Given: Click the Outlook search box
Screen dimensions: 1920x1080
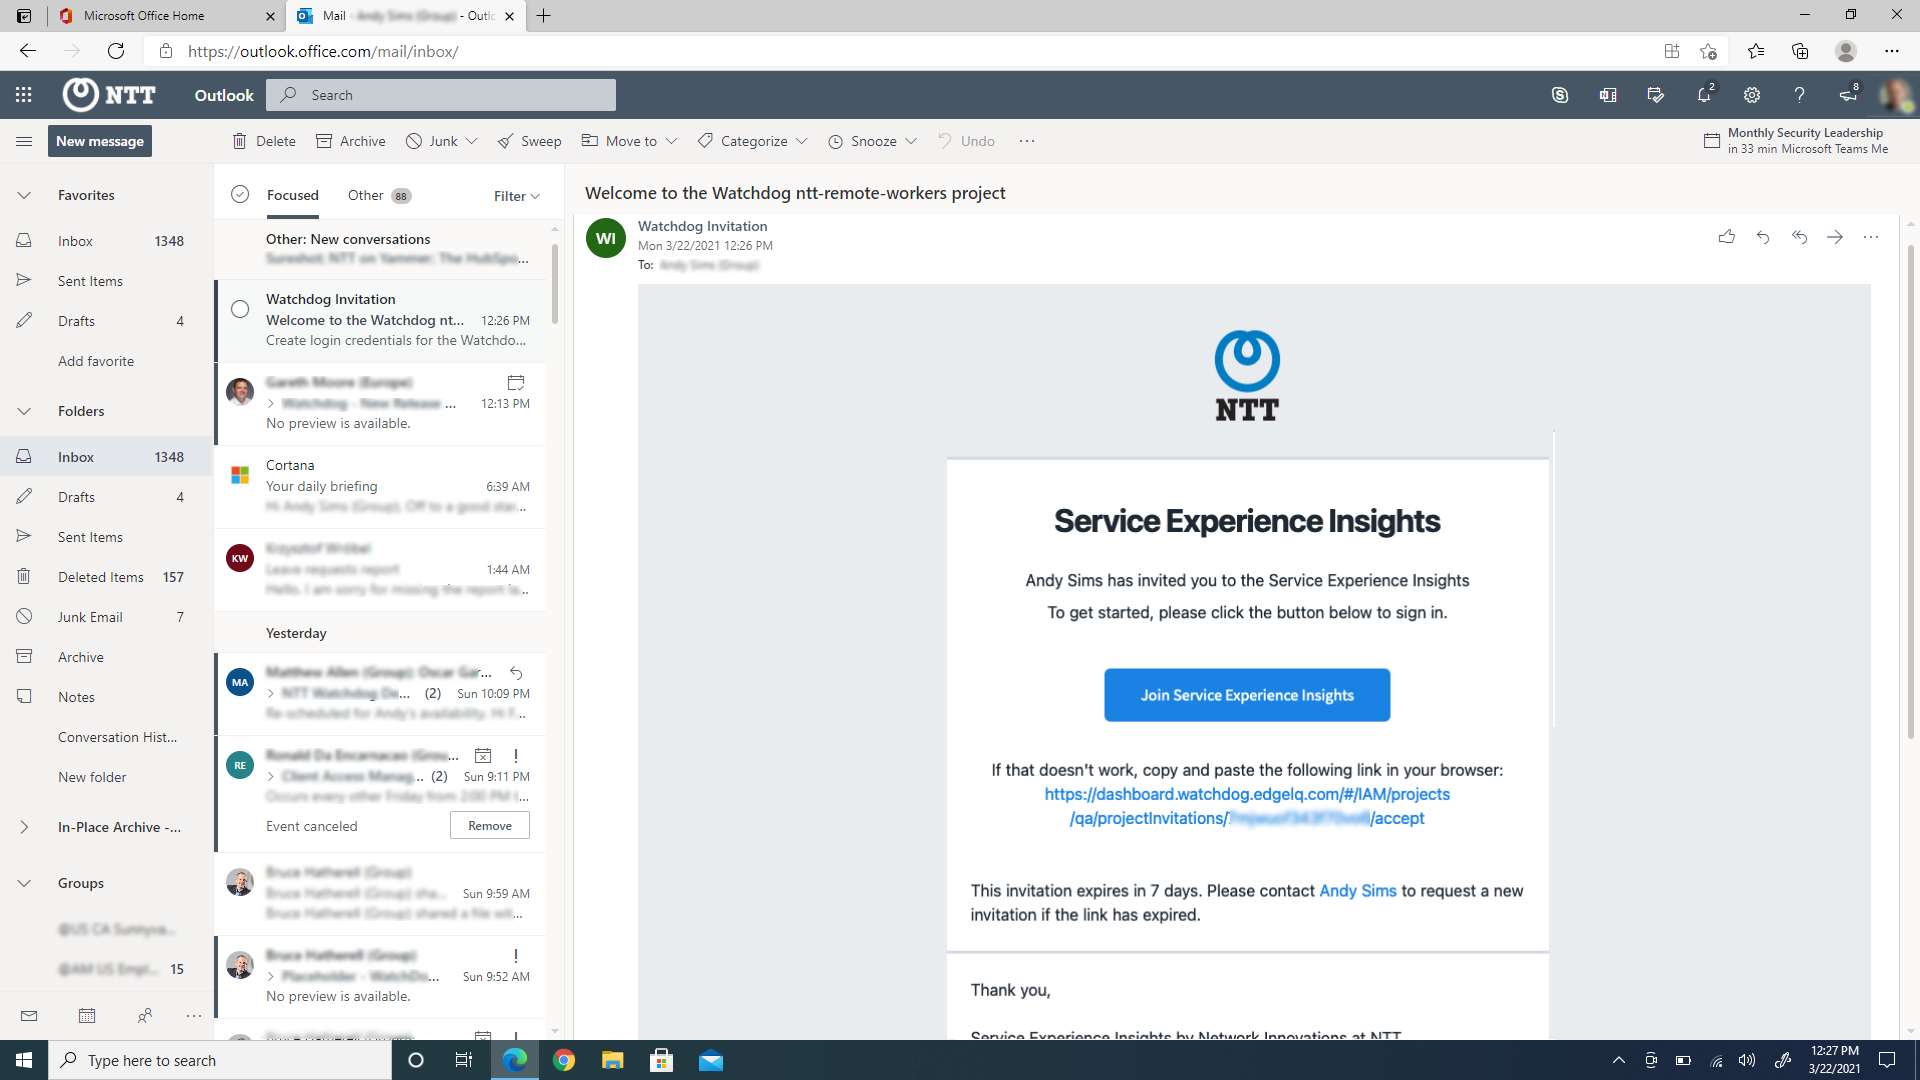Looking at the screenshot, I should point(441,95).
